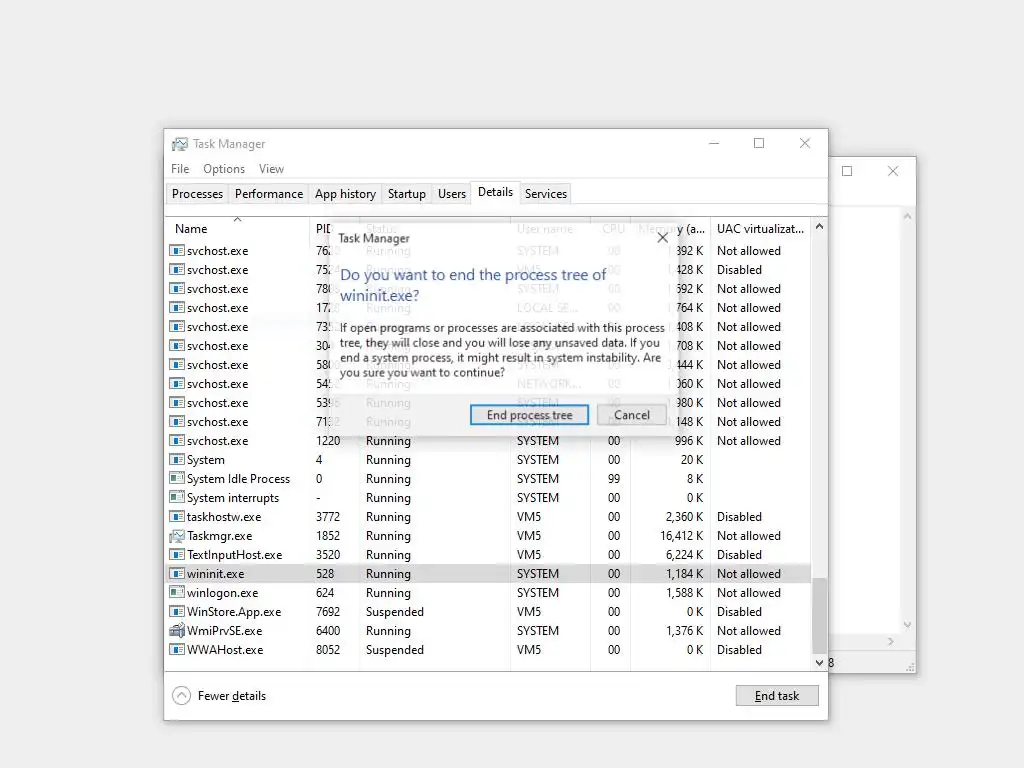Click the process list vertical scrollbar thumb

[x=819, y=615]
